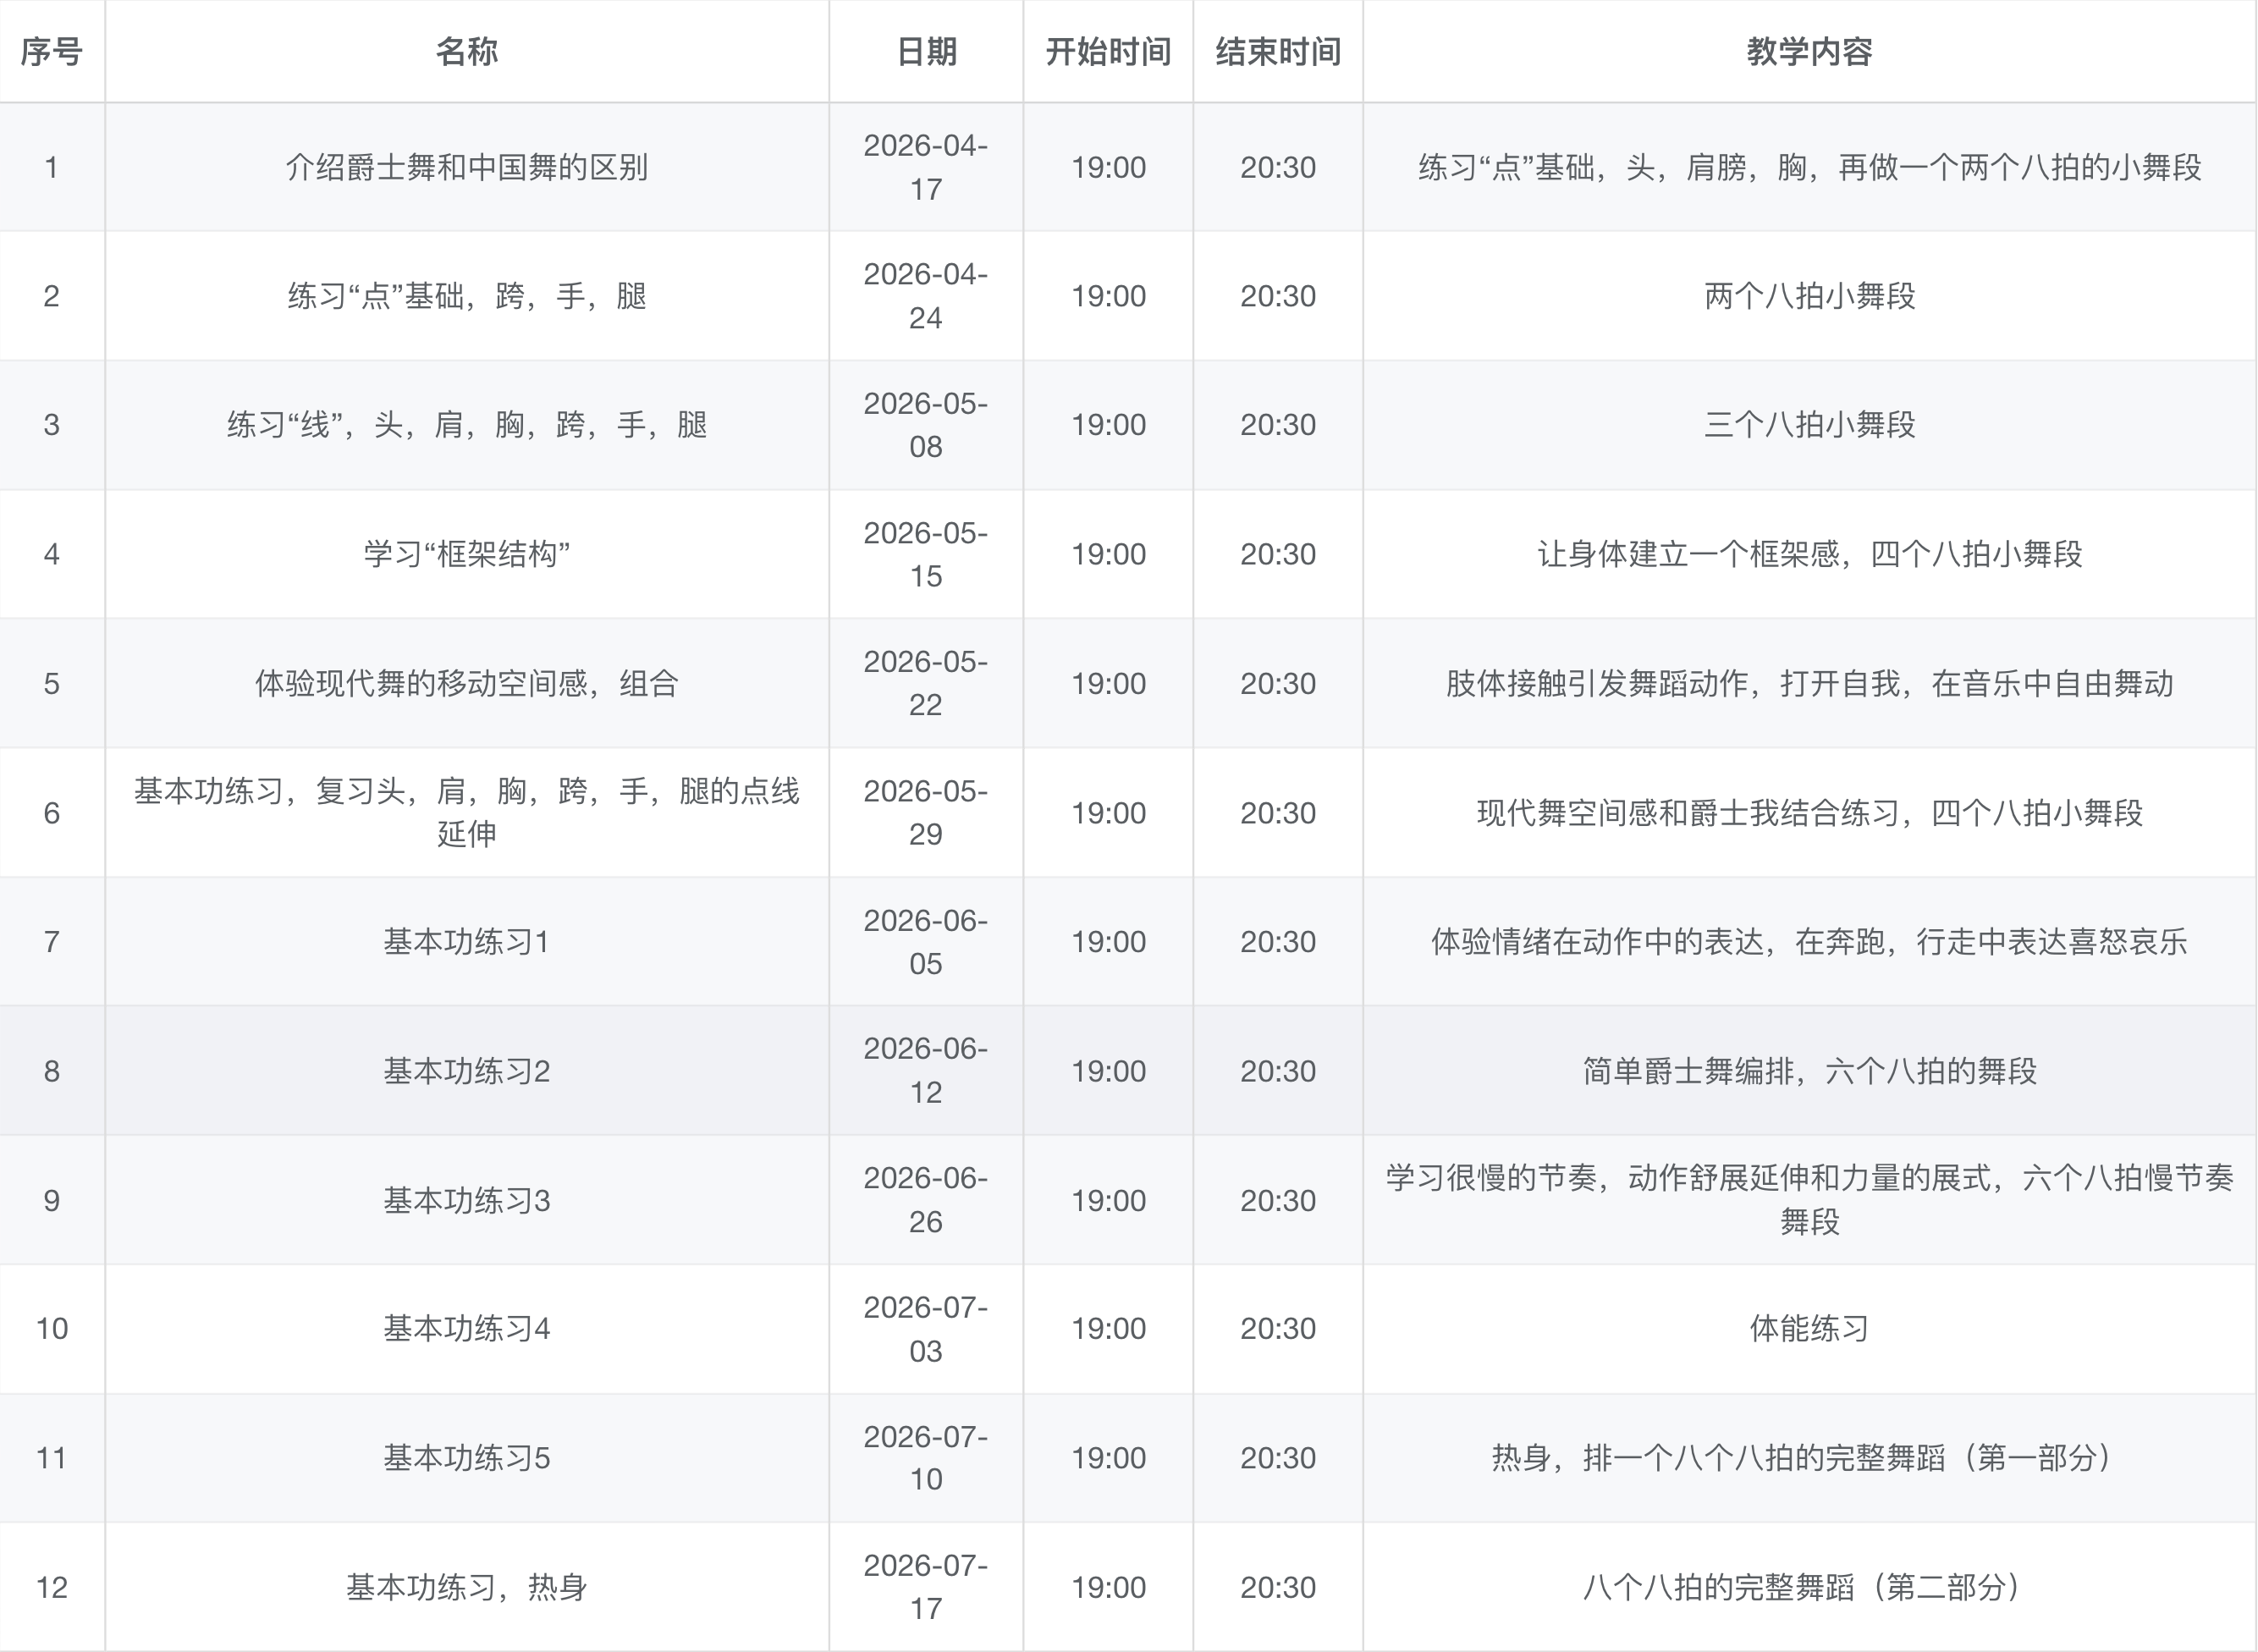Click sequence number 10 cell
The width and height of the screenshot is (2258, 1652).
point(51,1329)
